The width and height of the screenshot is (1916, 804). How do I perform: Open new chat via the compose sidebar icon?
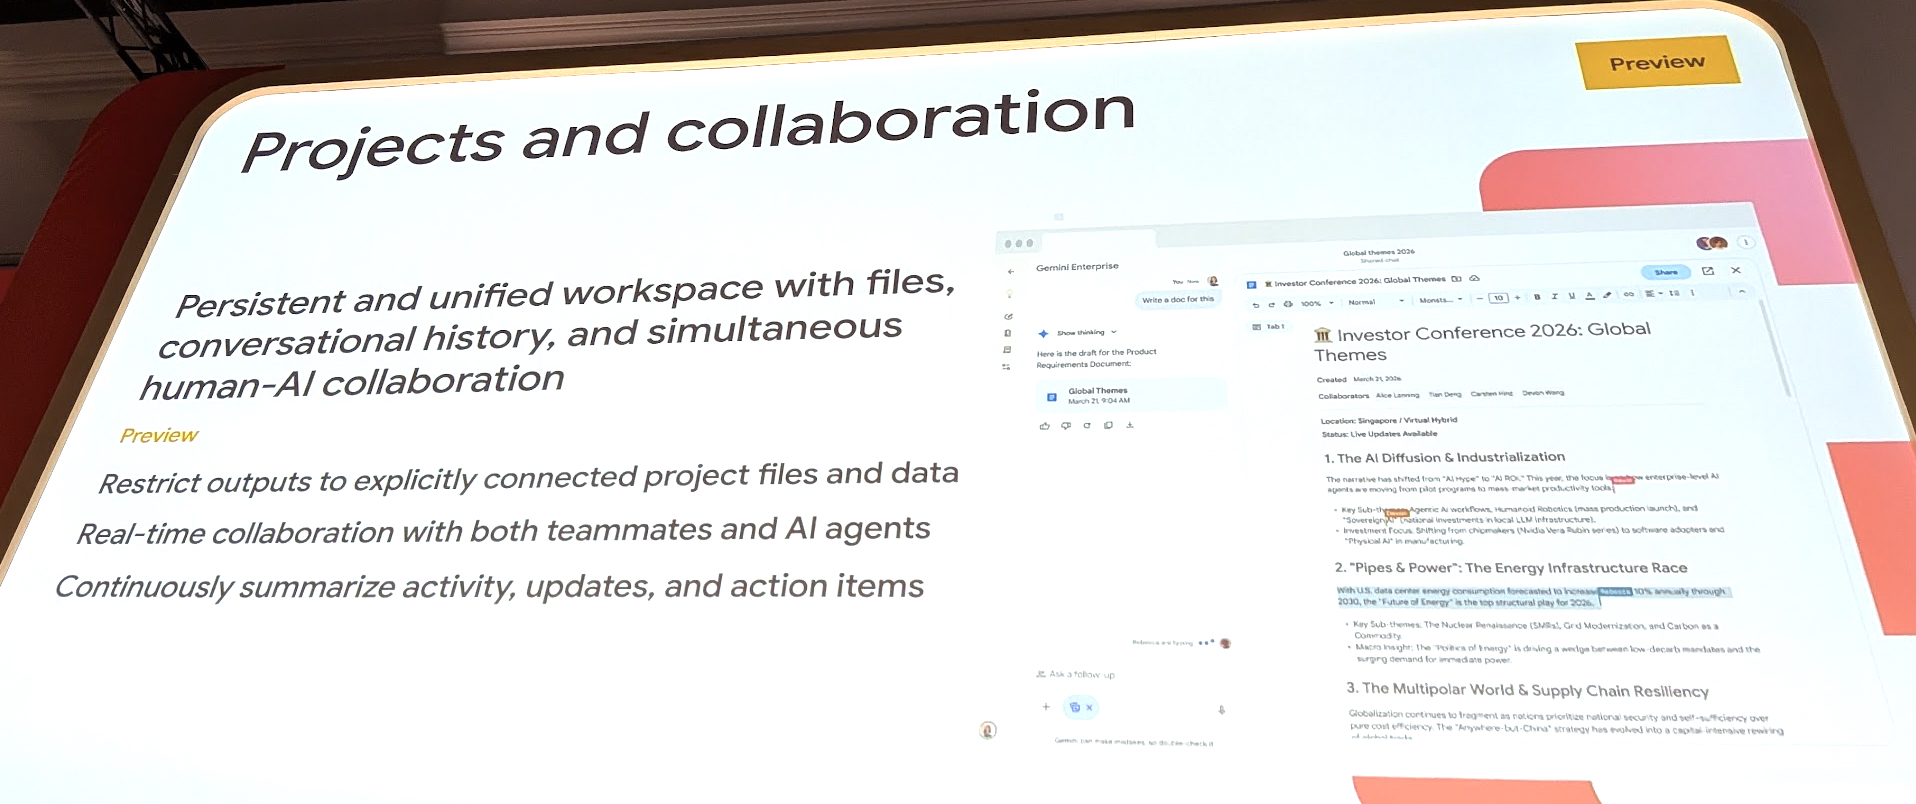1008,316
